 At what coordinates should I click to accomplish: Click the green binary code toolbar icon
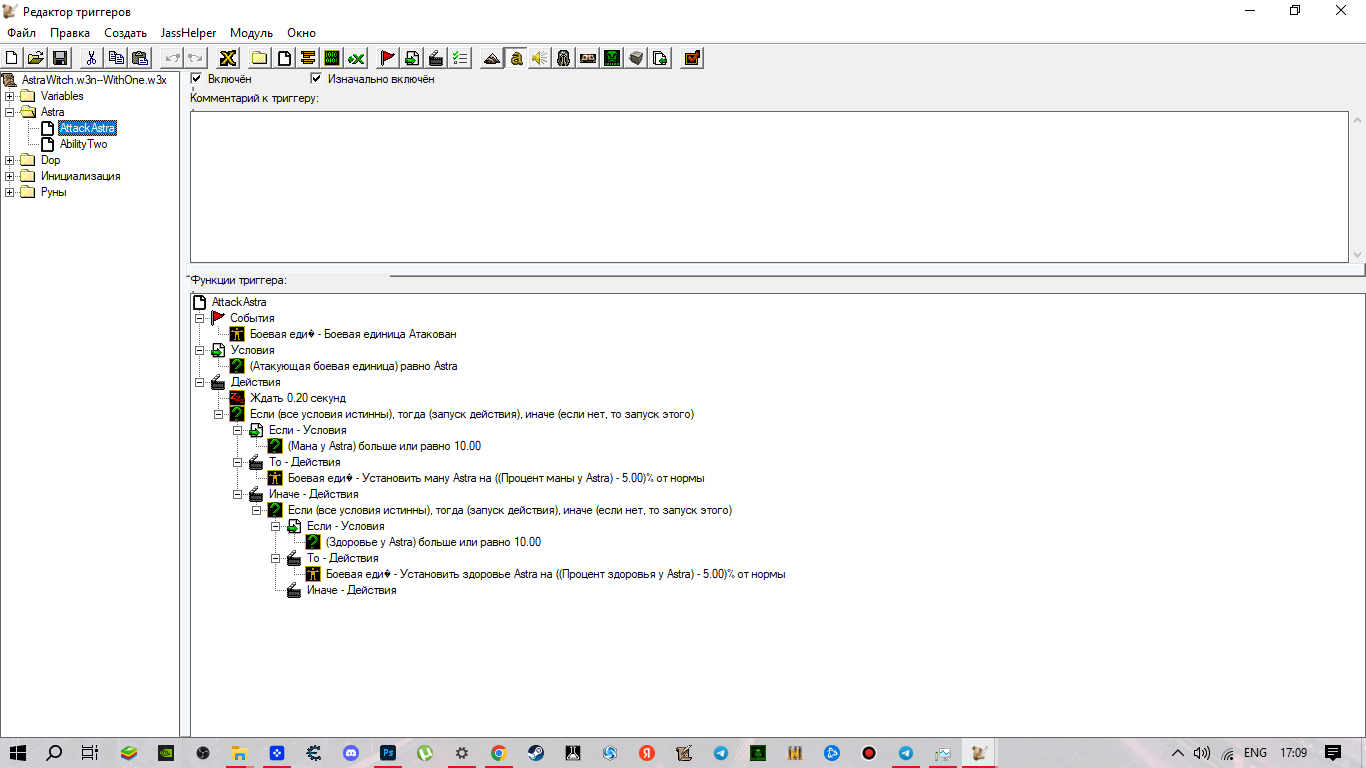(x=332, y=58)
